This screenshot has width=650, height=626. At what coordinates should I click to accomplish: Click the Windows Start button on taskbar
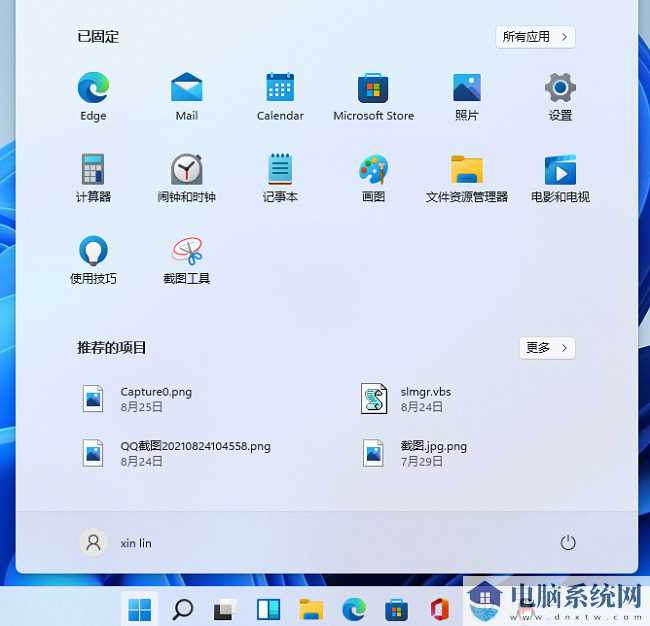click(140, 609)
